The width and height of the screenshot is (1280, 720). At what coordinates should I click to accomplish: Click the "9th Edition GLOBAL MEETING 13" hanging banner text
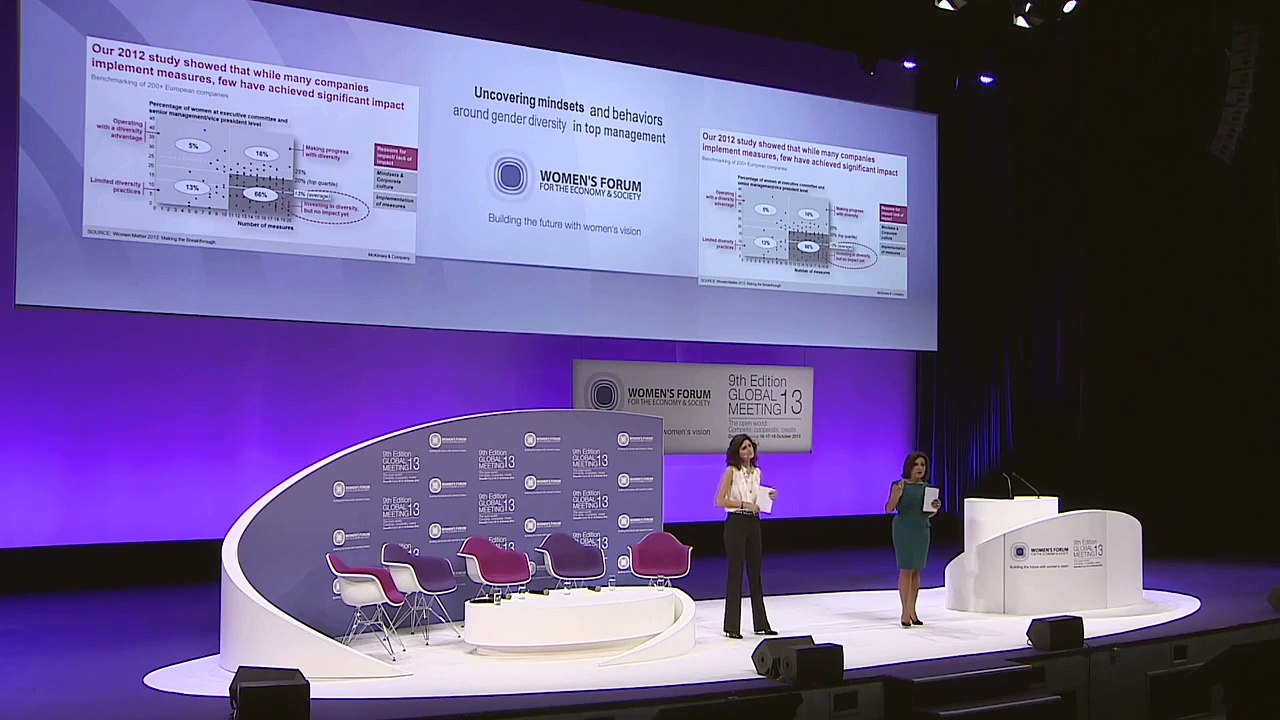(765, 395)
